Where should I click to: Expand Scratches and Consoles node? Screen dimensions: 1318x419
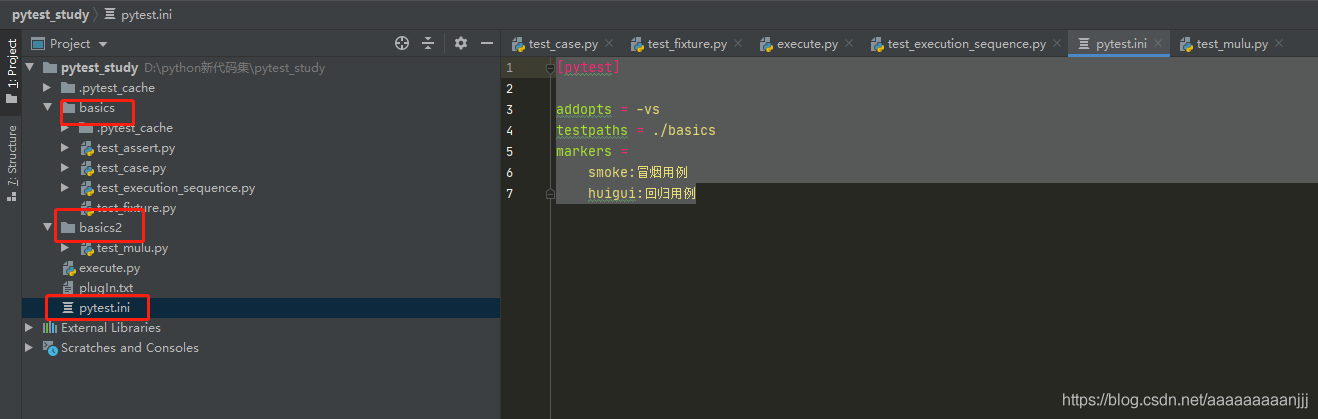coord(30,348)
